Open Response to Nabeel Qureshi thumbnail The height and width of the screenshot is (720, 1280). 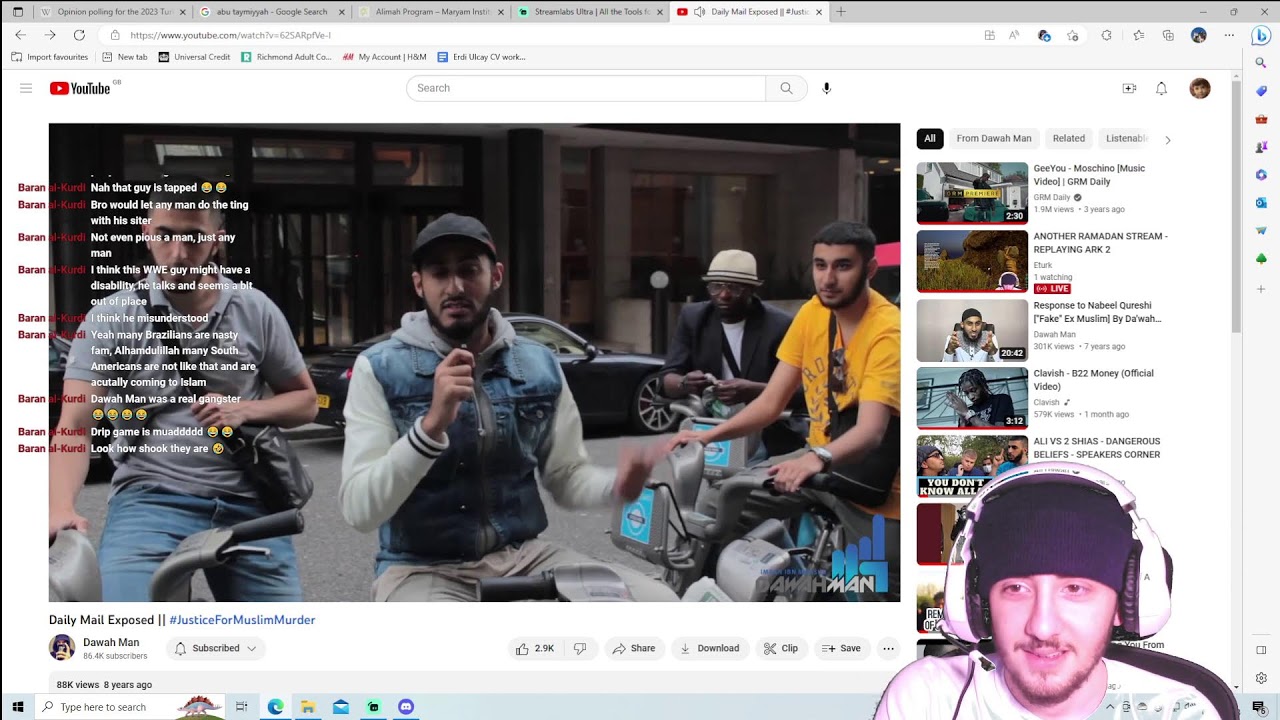pos(972,330)
